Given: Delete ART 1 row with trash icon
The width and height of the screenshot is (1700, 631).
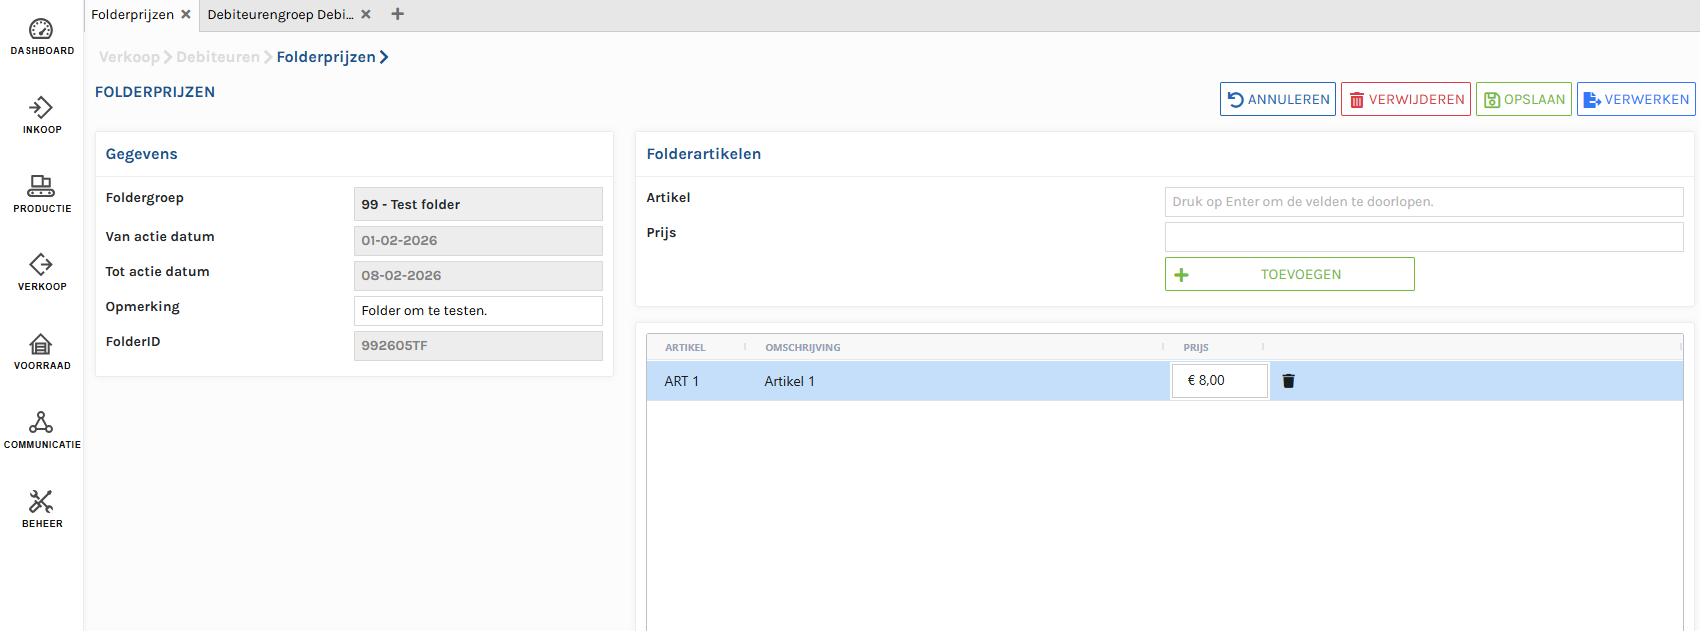Looking at the screenshot, I should [x=1288, y=381].
